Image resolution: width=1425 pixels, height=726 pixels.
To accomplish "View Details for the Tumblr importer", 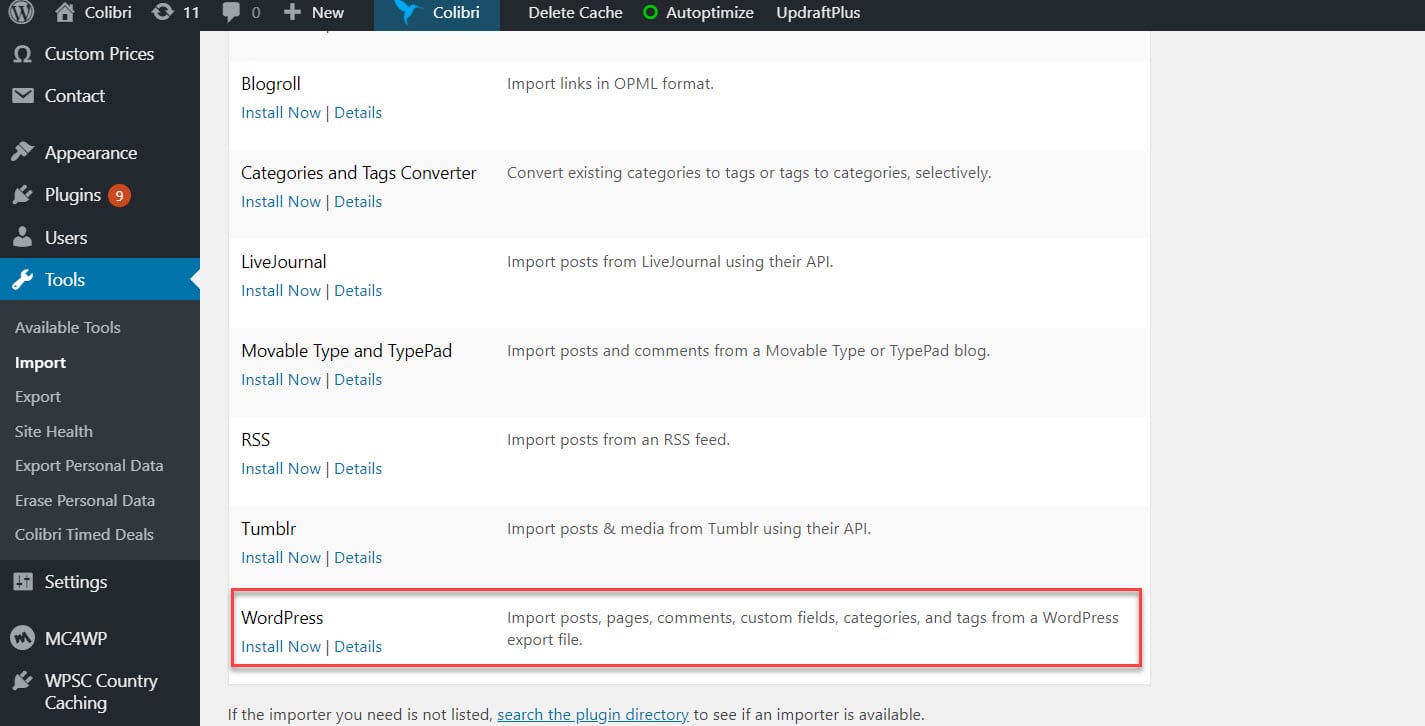I will (x=358, y=557).
